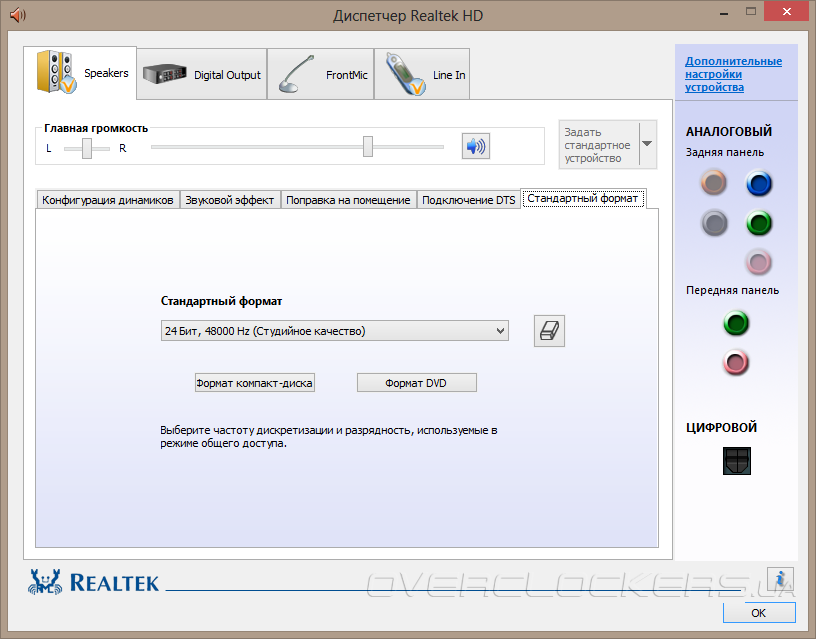This screenshot has width=816, height=639.
Task: Select the blue rear panel jack
Action: [759, 183]
